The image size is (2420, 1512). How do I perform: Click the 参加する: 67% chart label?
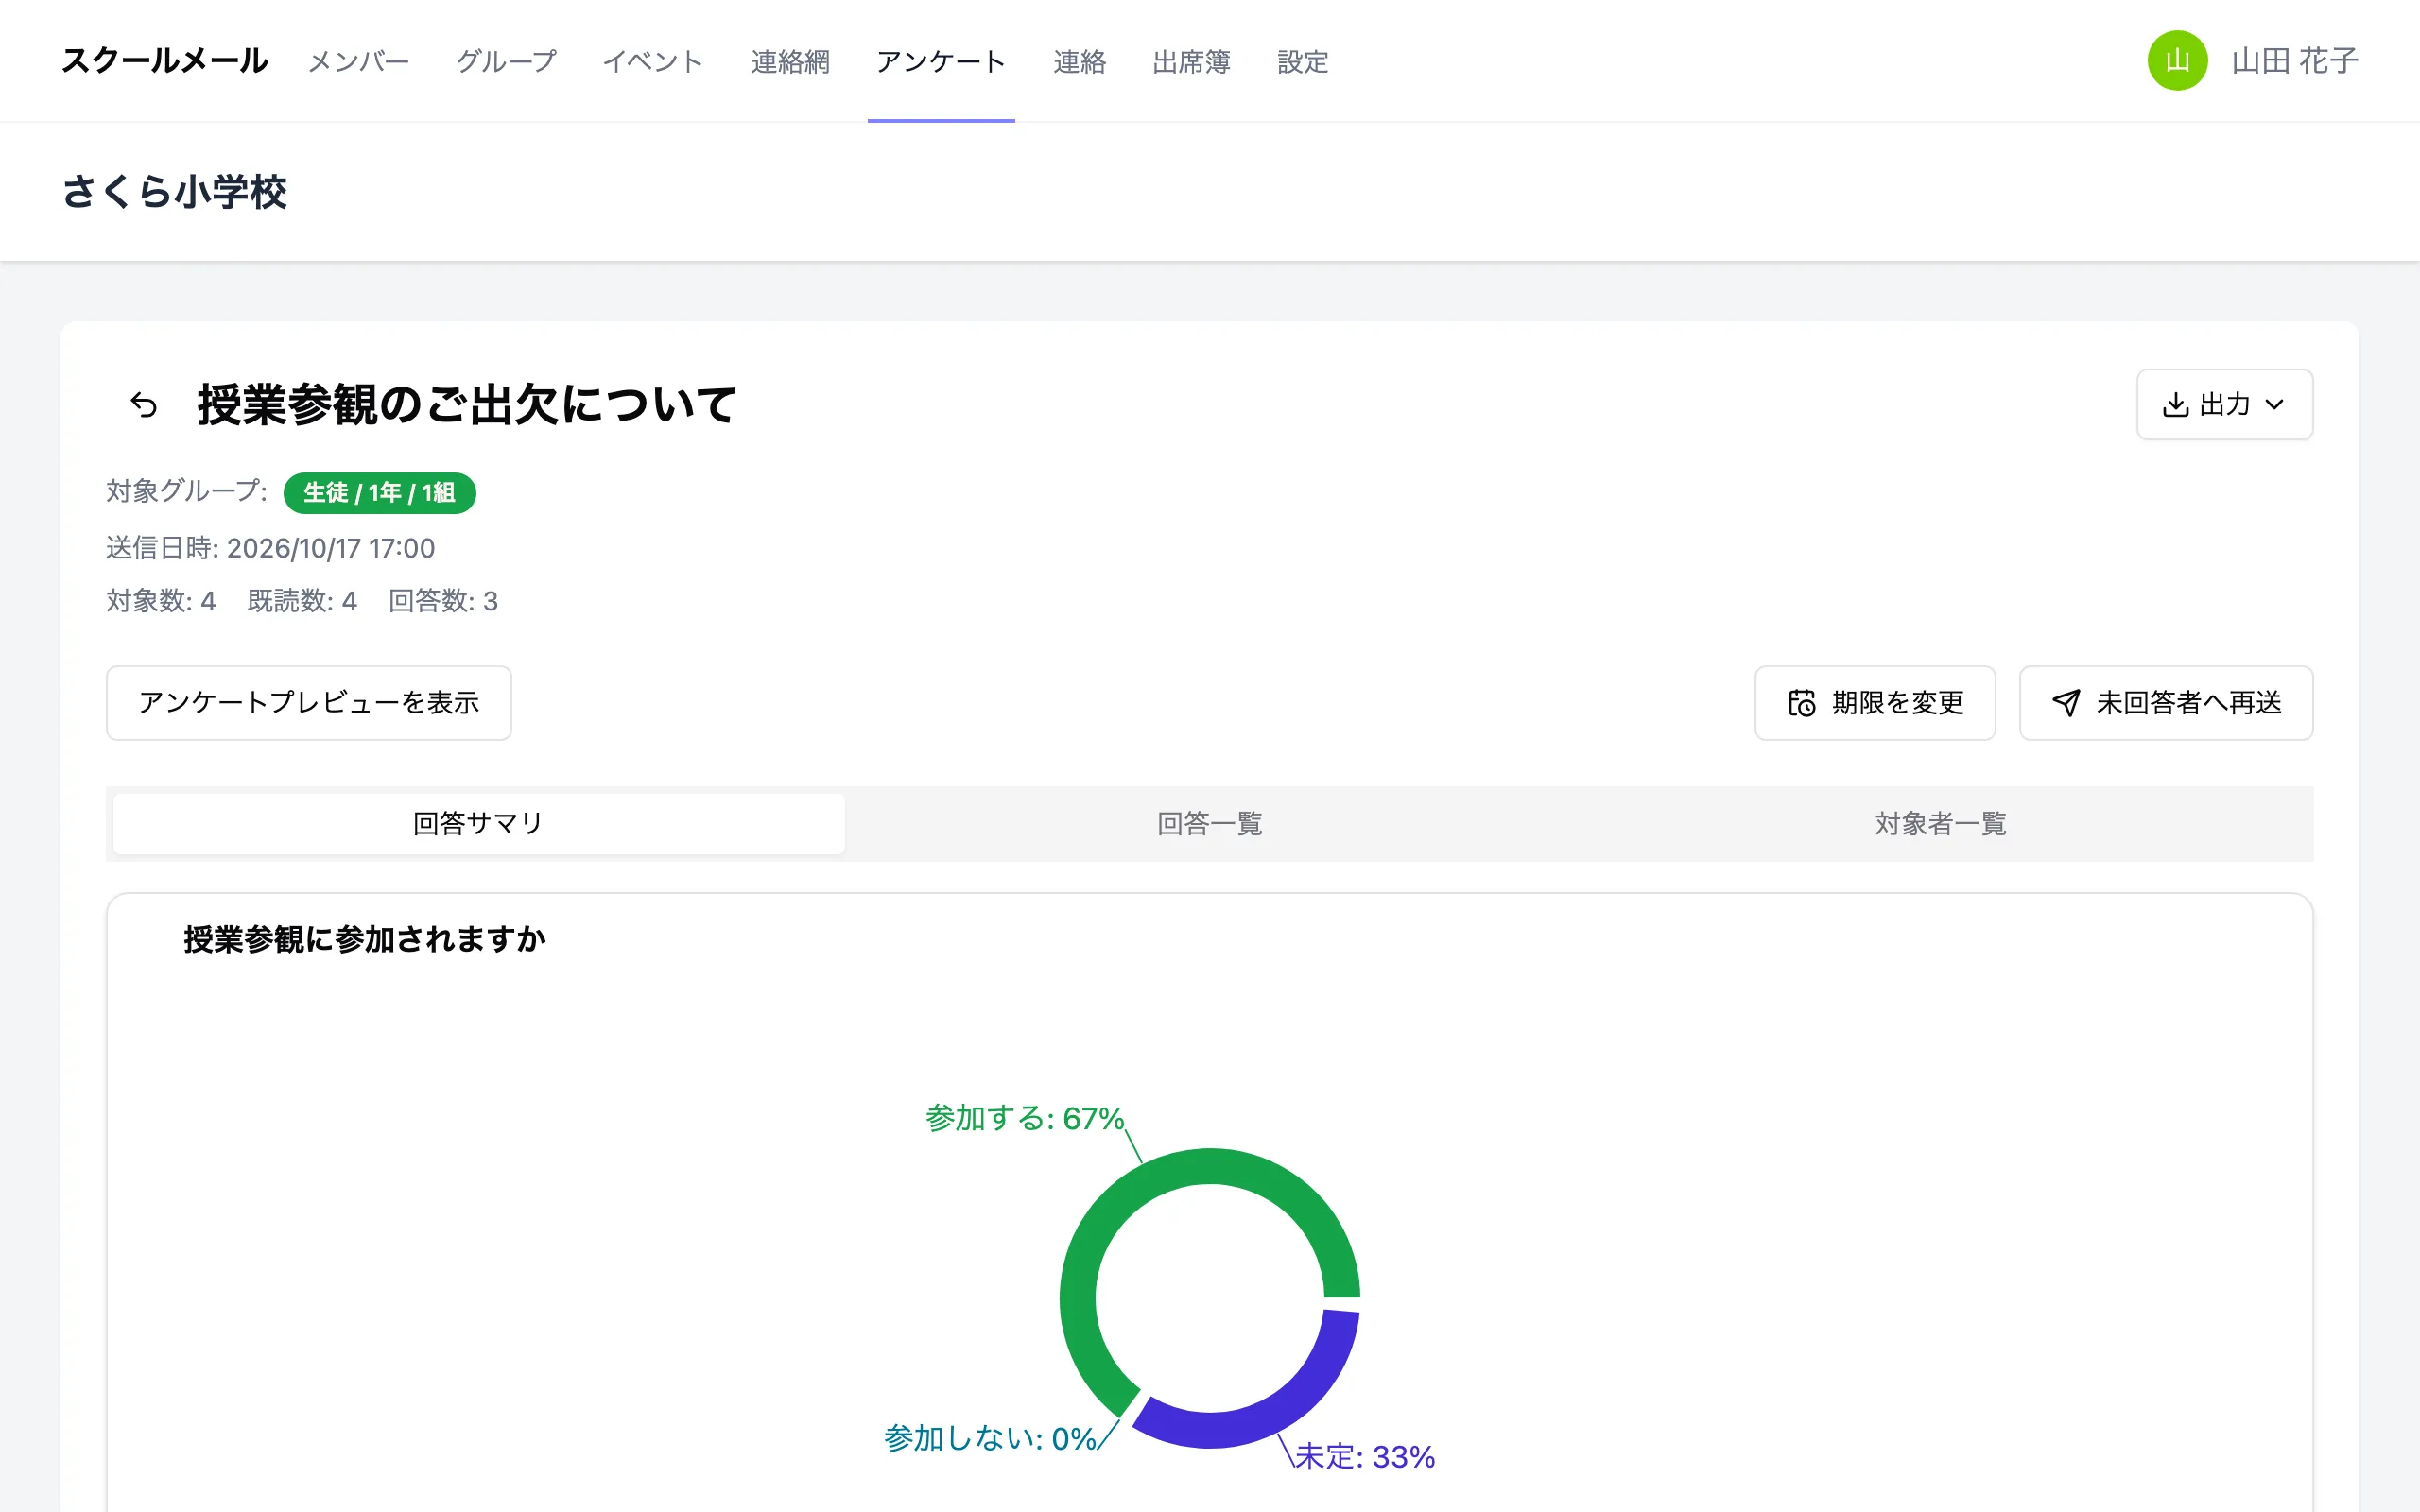(1025, 1118)
